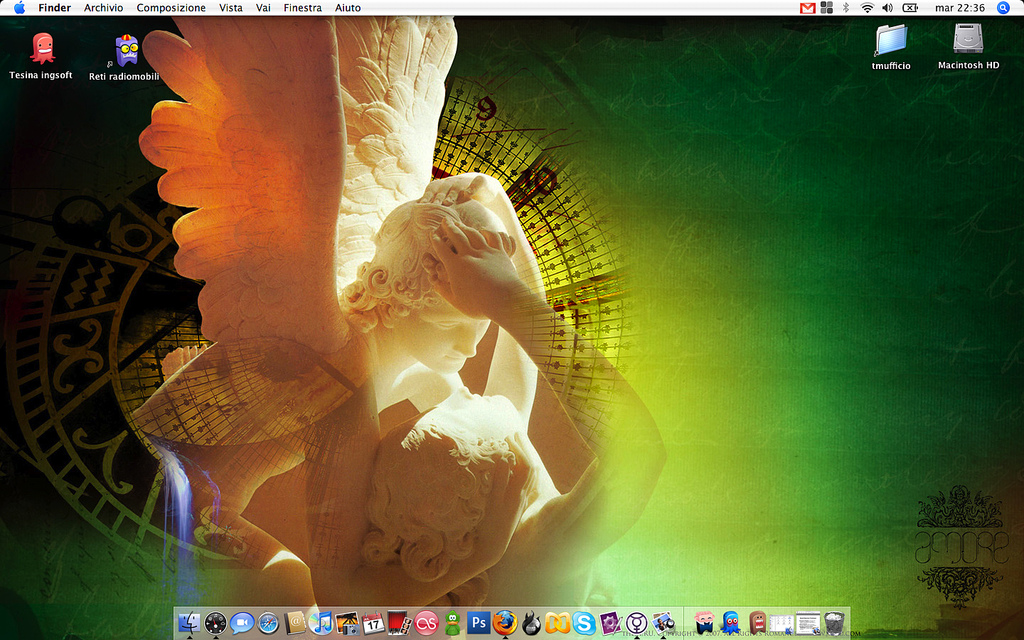Click the clock showing mar 22:36
This screenshot has height=640, width=1024.
960,8
